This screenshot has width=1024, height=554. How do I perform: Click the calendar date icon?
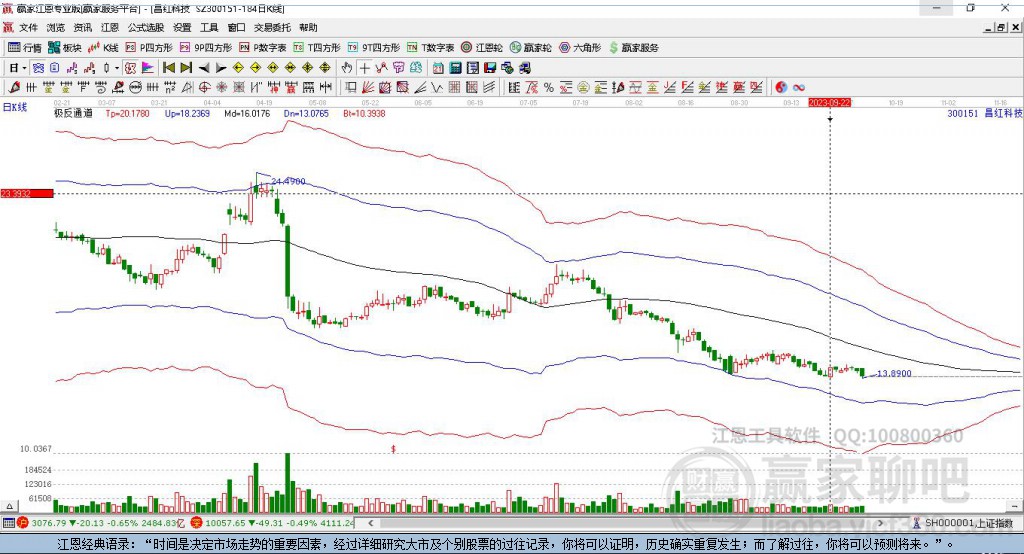coord(438,68)
